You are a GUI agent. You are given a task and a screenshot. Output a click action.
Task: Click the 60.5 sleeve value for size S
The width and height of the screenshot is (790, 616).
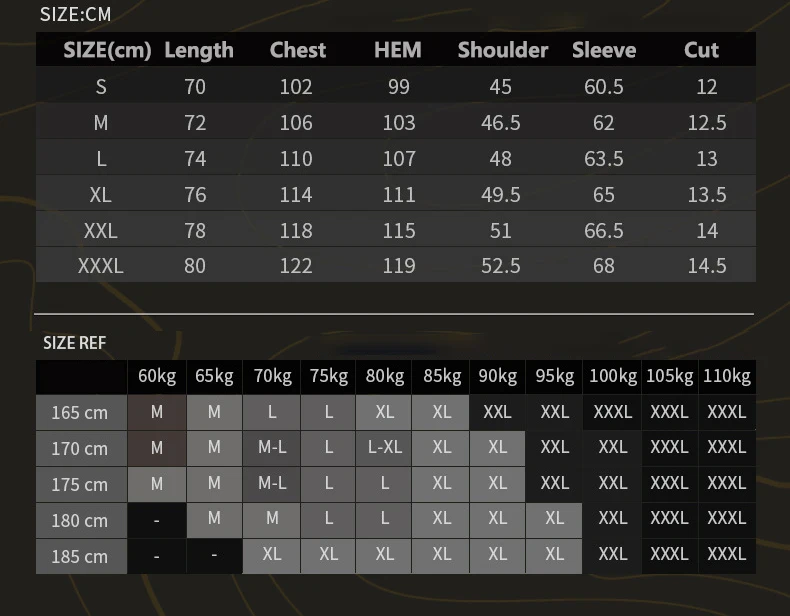[x=603, y=87]
